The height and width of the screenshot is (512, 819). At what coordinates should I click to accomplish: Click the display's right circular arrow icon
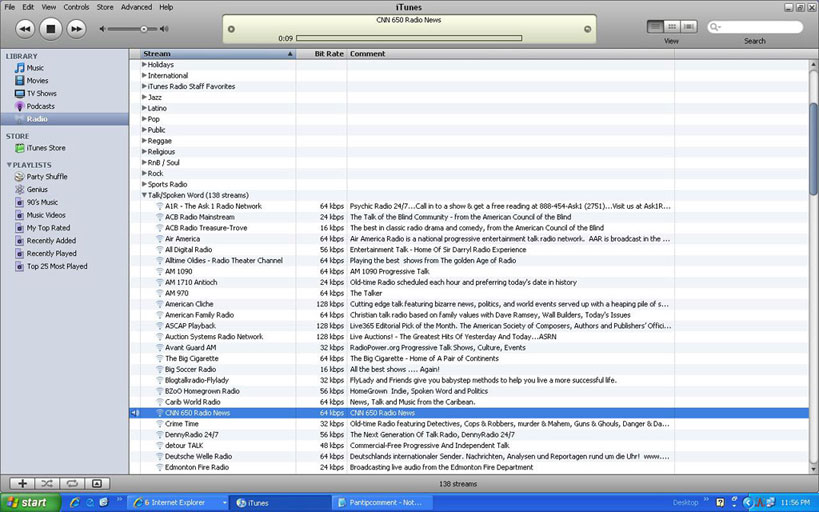(x=587, y=29)
